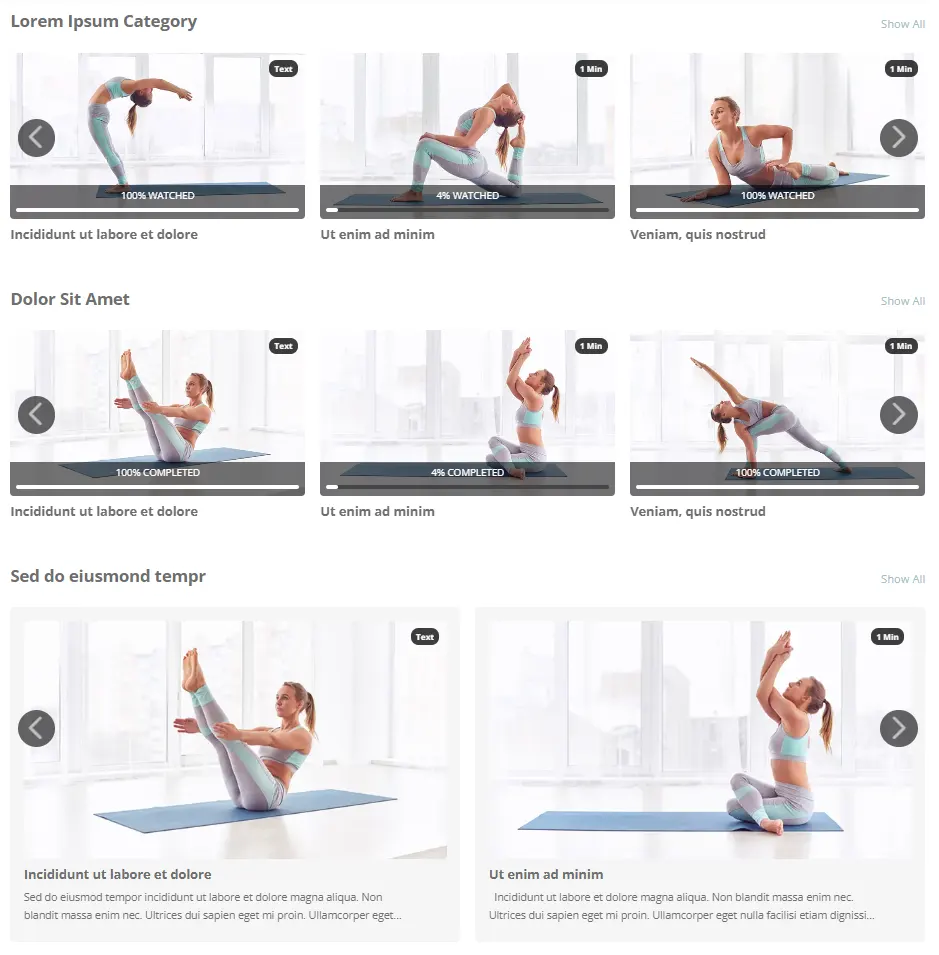This screenshot has height=955, width=939.
Task: Click the Text badge on the large boat pose card
Action: pos(425,637)
